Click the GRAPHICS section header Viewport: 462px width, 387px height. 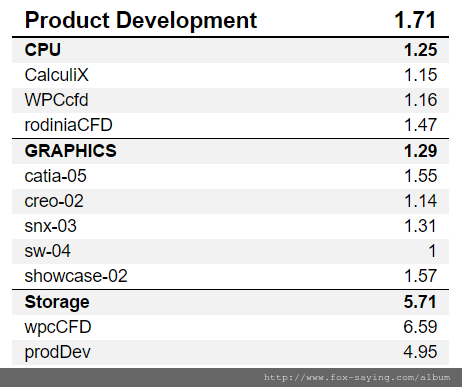71,151
